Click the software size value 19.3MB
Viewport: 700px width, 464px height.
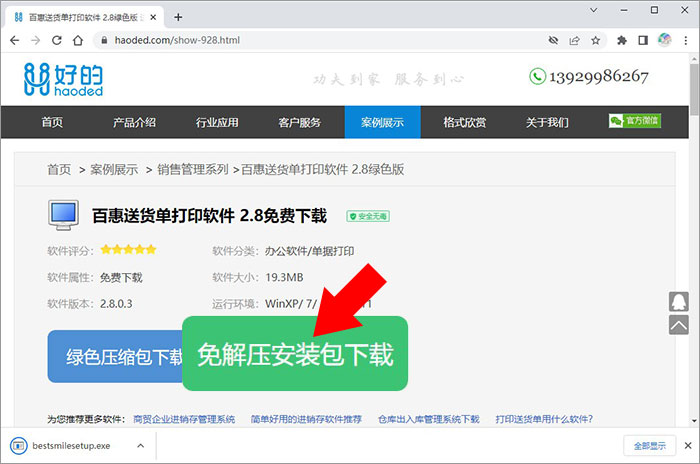[x=284, y=277]
